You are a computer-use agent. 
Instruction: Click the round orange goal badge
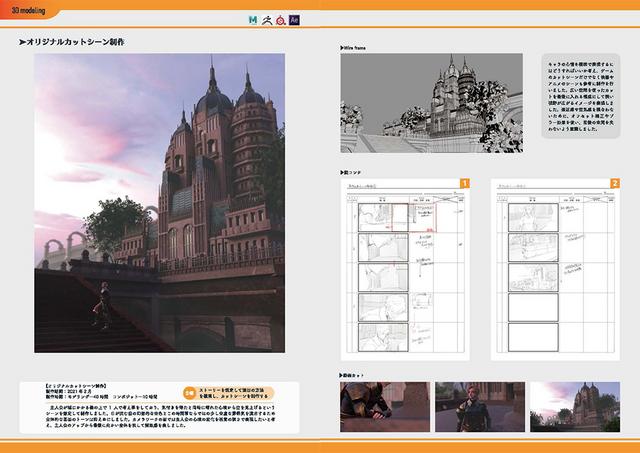click(x=189, y=393)
